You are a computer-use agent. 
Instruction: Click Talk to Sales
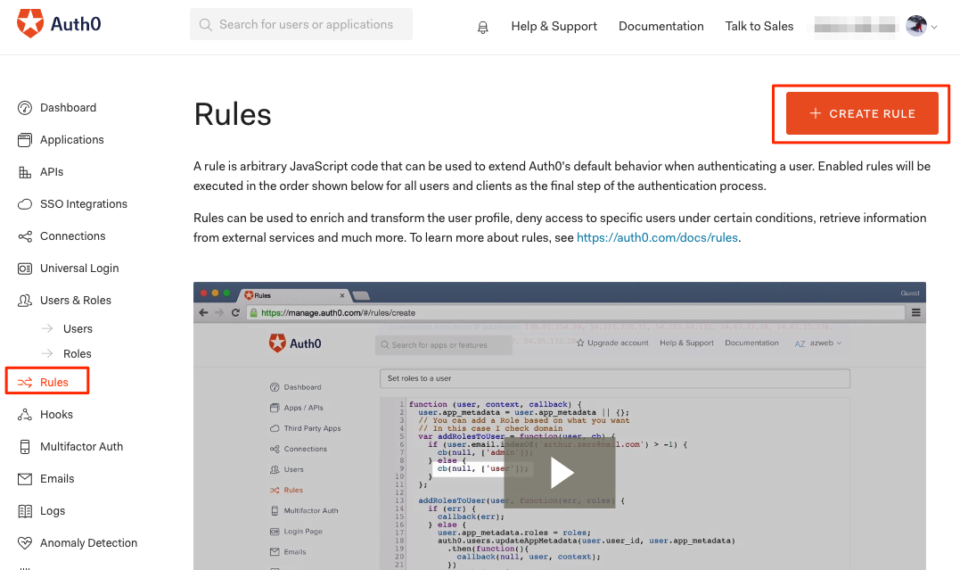759,26
